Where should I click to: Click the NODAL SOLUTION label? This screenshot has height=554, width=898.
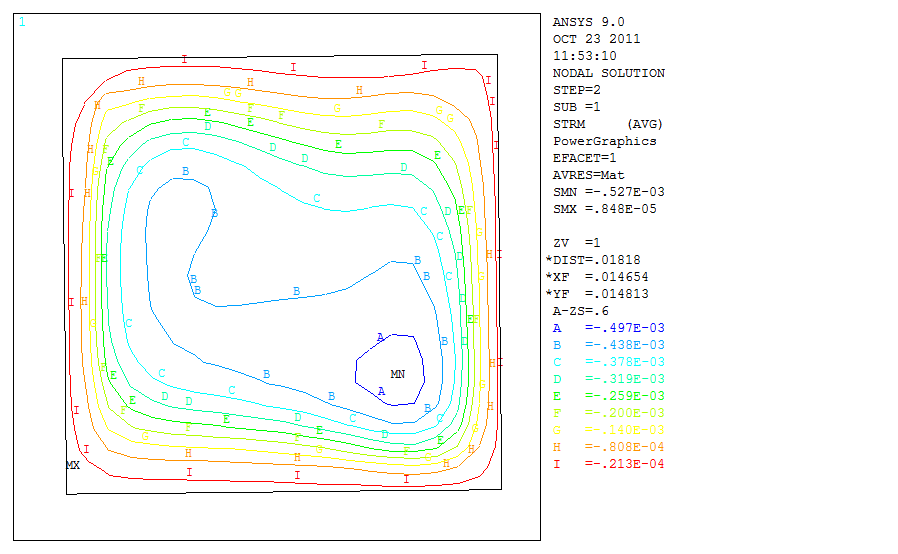608,73
